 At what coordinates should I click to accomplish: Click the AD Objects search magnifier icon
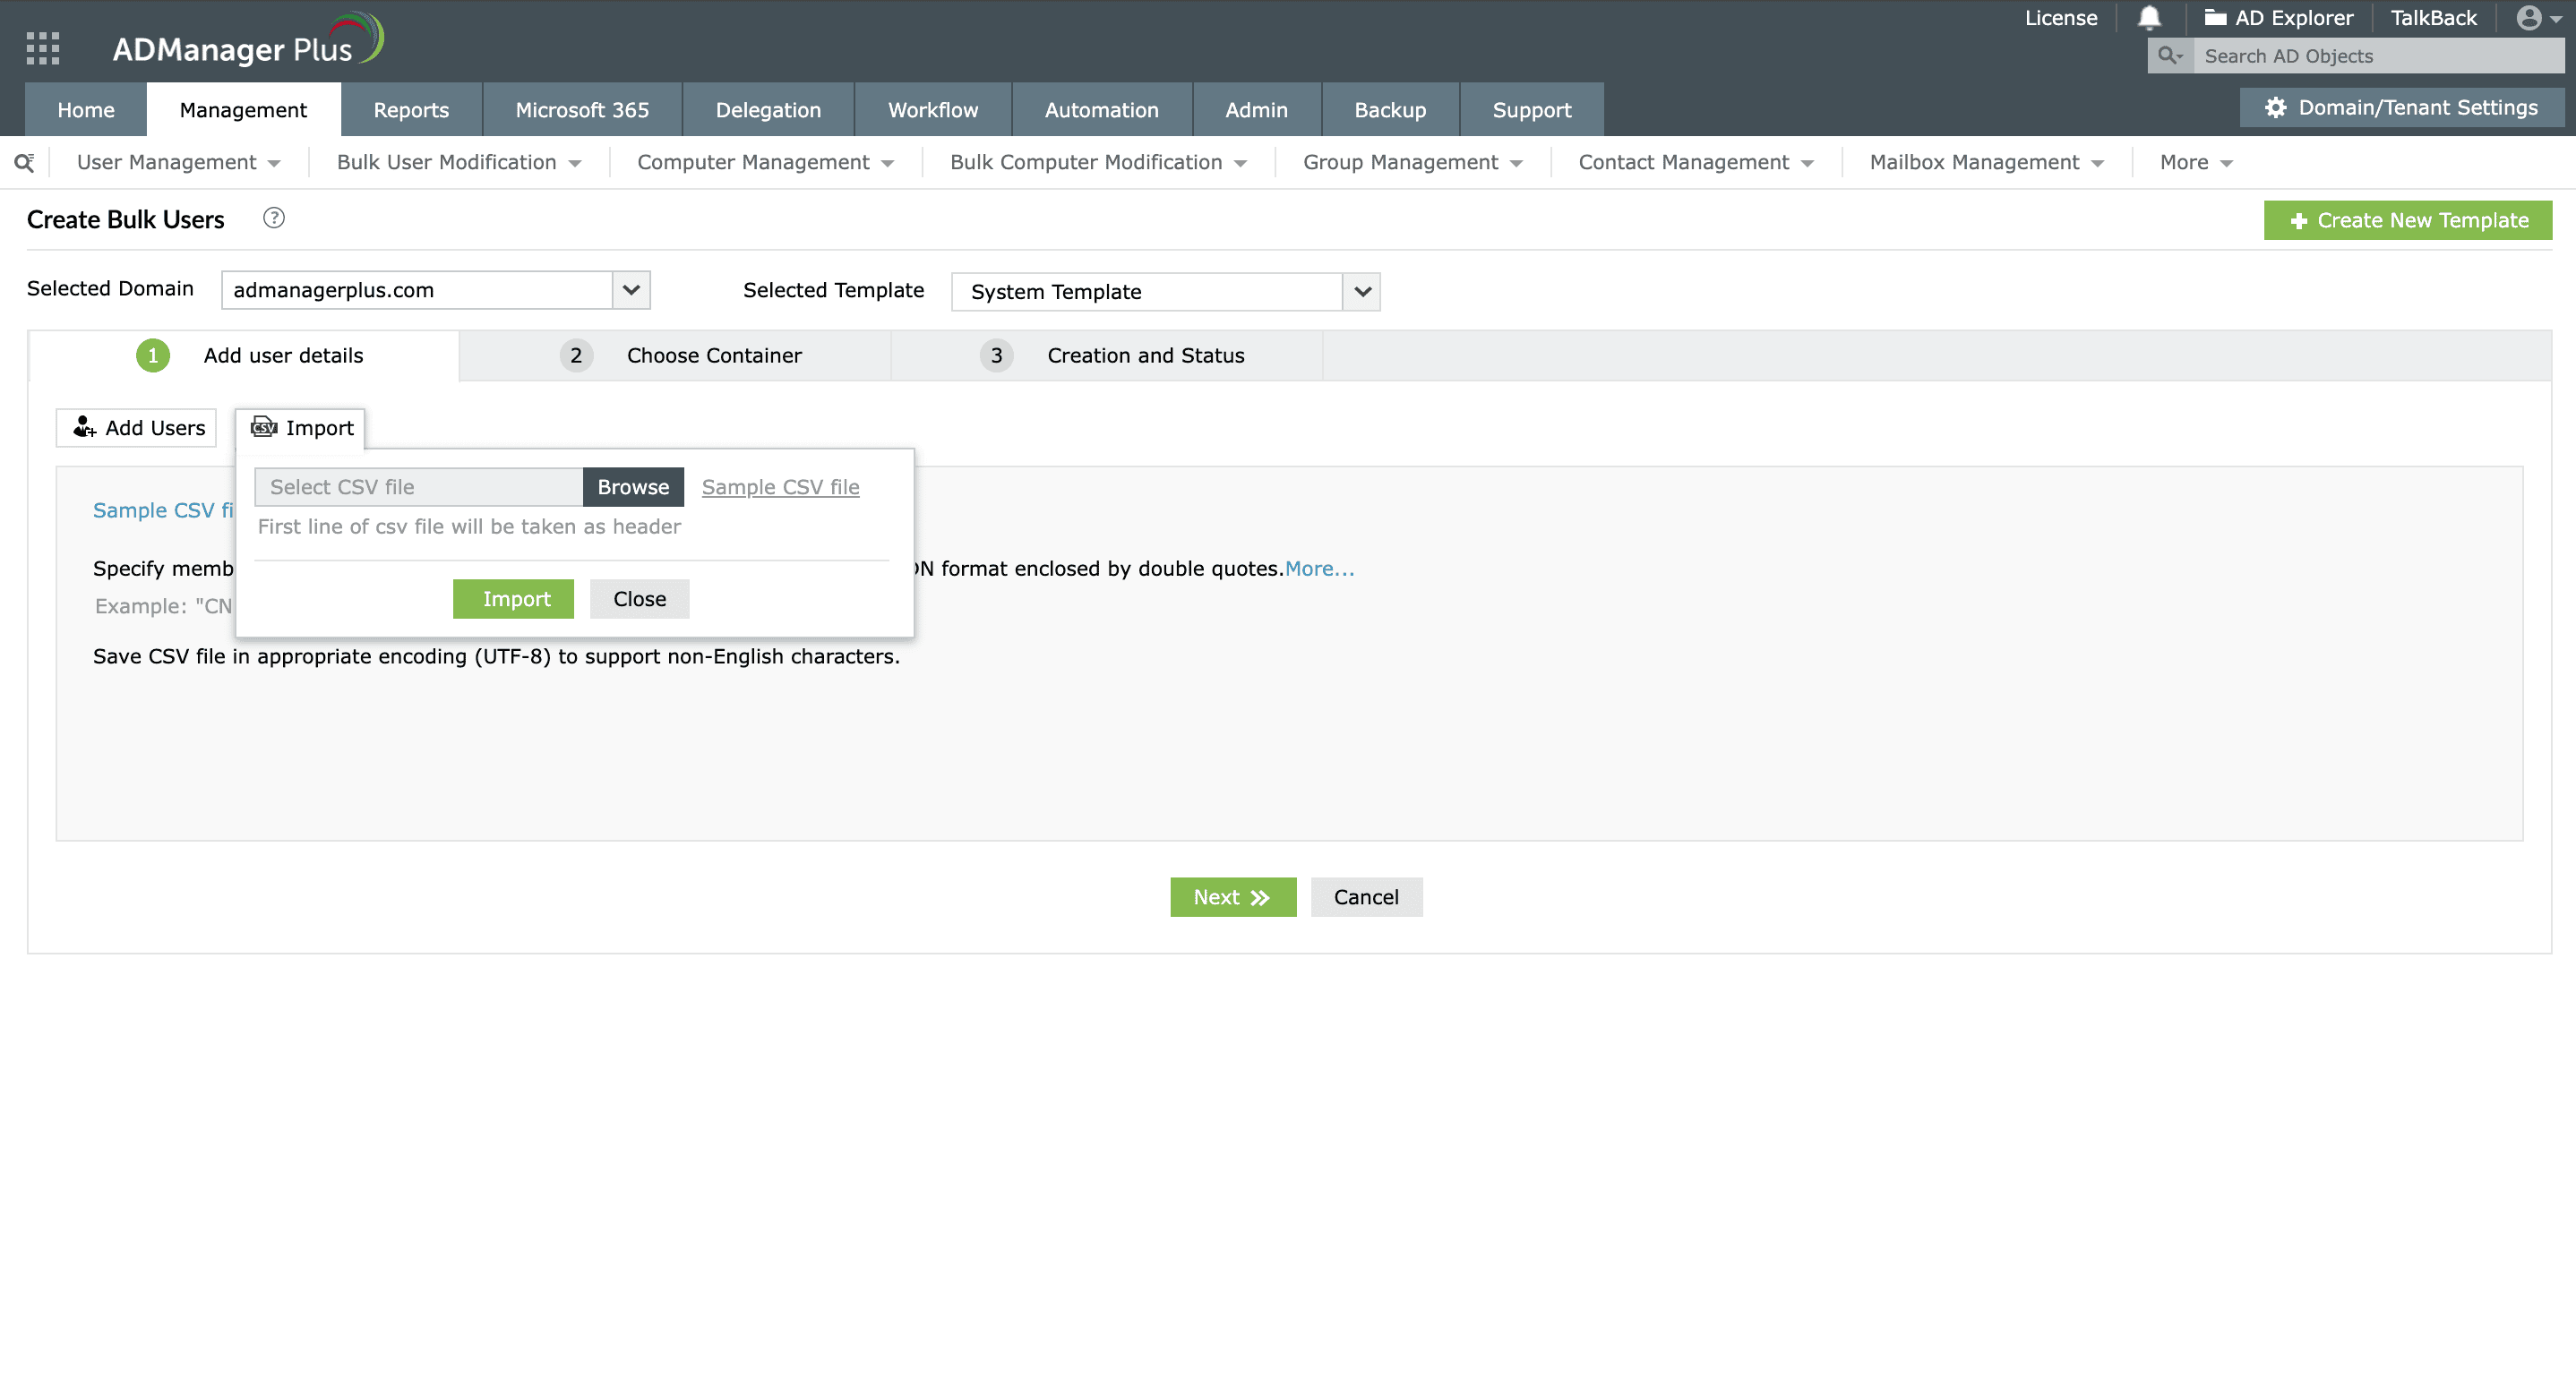2169,56
